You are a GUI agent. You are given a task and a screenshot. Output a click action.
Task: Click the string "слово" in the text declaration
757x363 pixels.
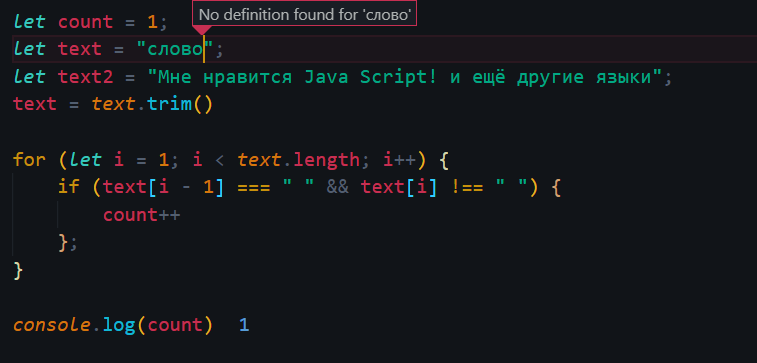click(x=175, y=49)
